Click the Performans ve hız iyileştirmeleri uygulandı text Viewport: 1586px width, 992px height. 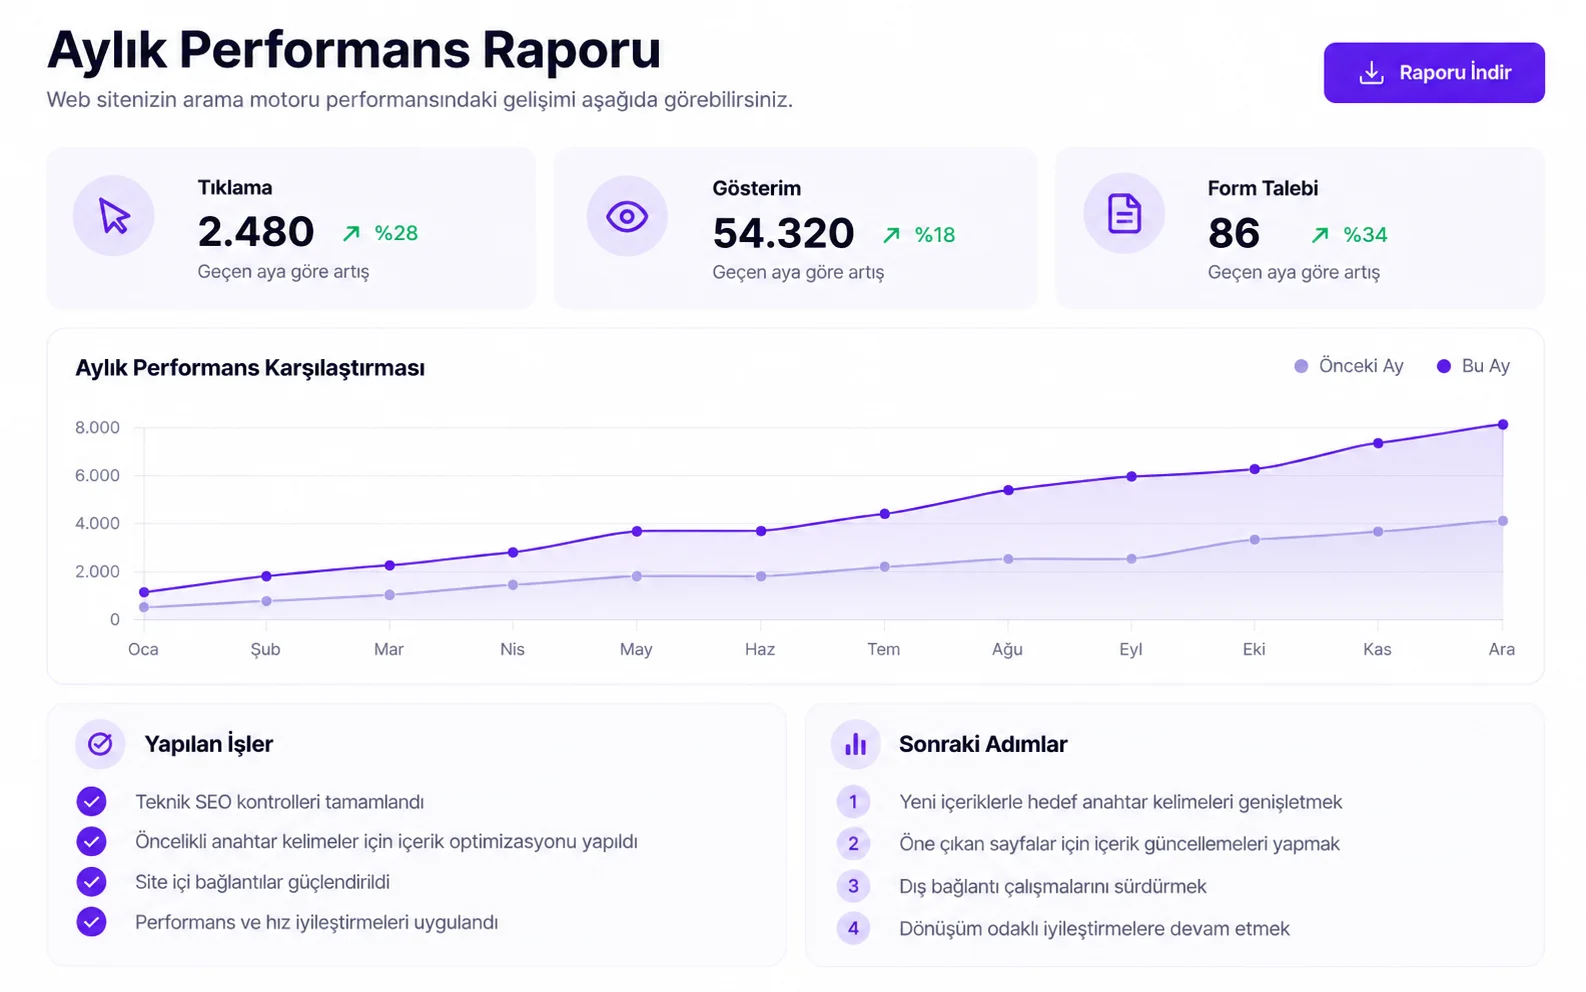coord(316,922)
